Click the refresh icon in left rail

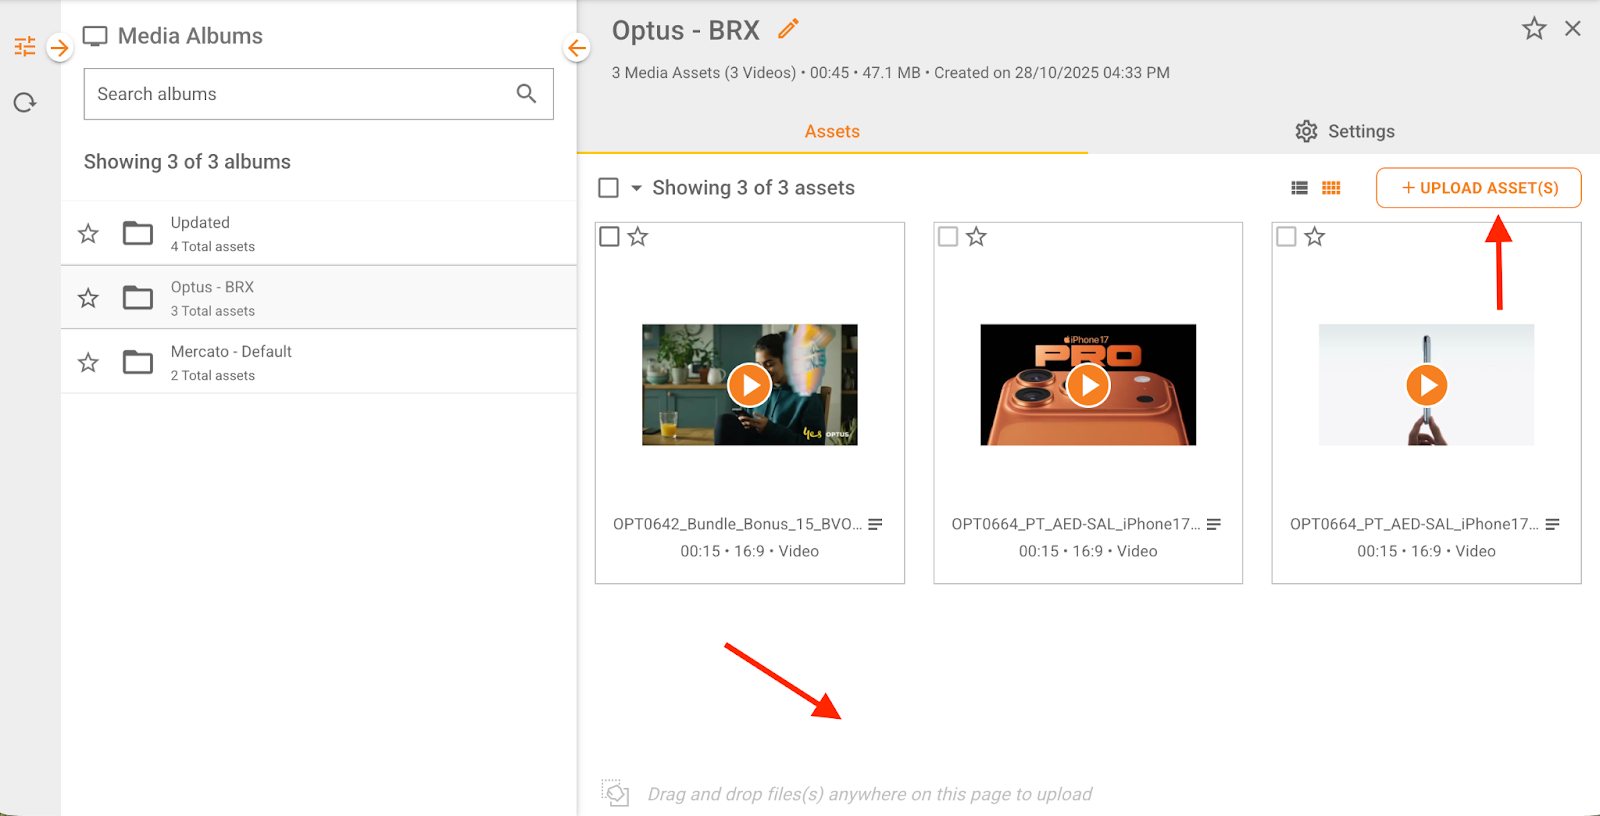pyautogui.click(x=25, y=102)
